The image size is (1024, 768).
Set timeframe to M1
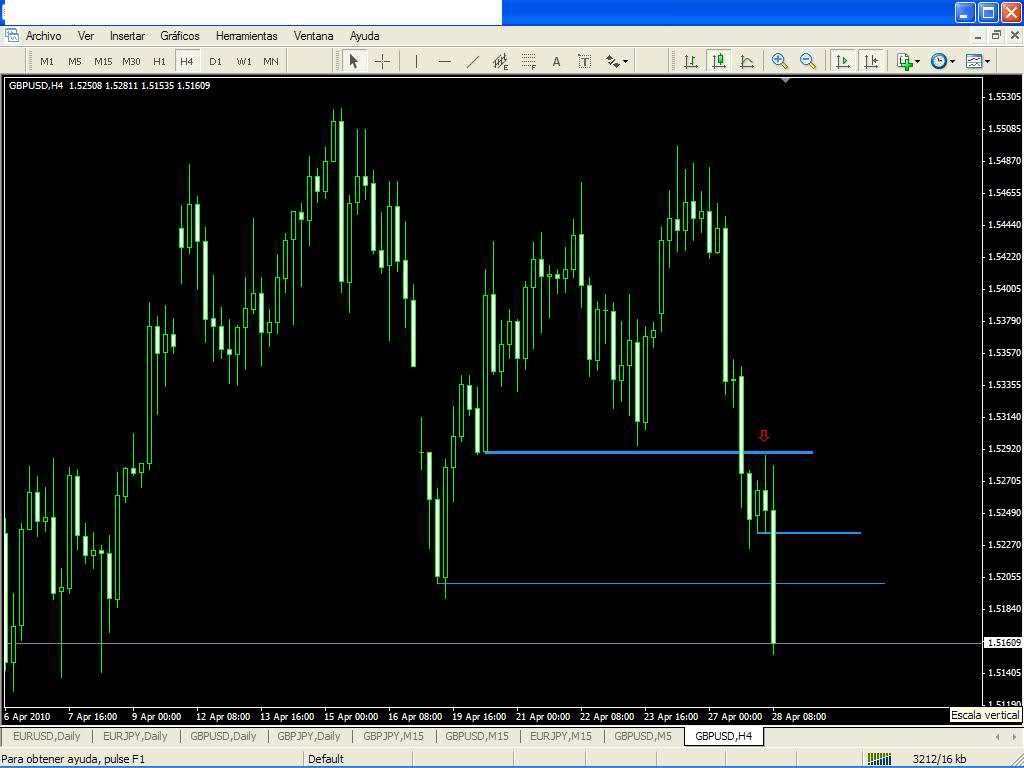47,61
